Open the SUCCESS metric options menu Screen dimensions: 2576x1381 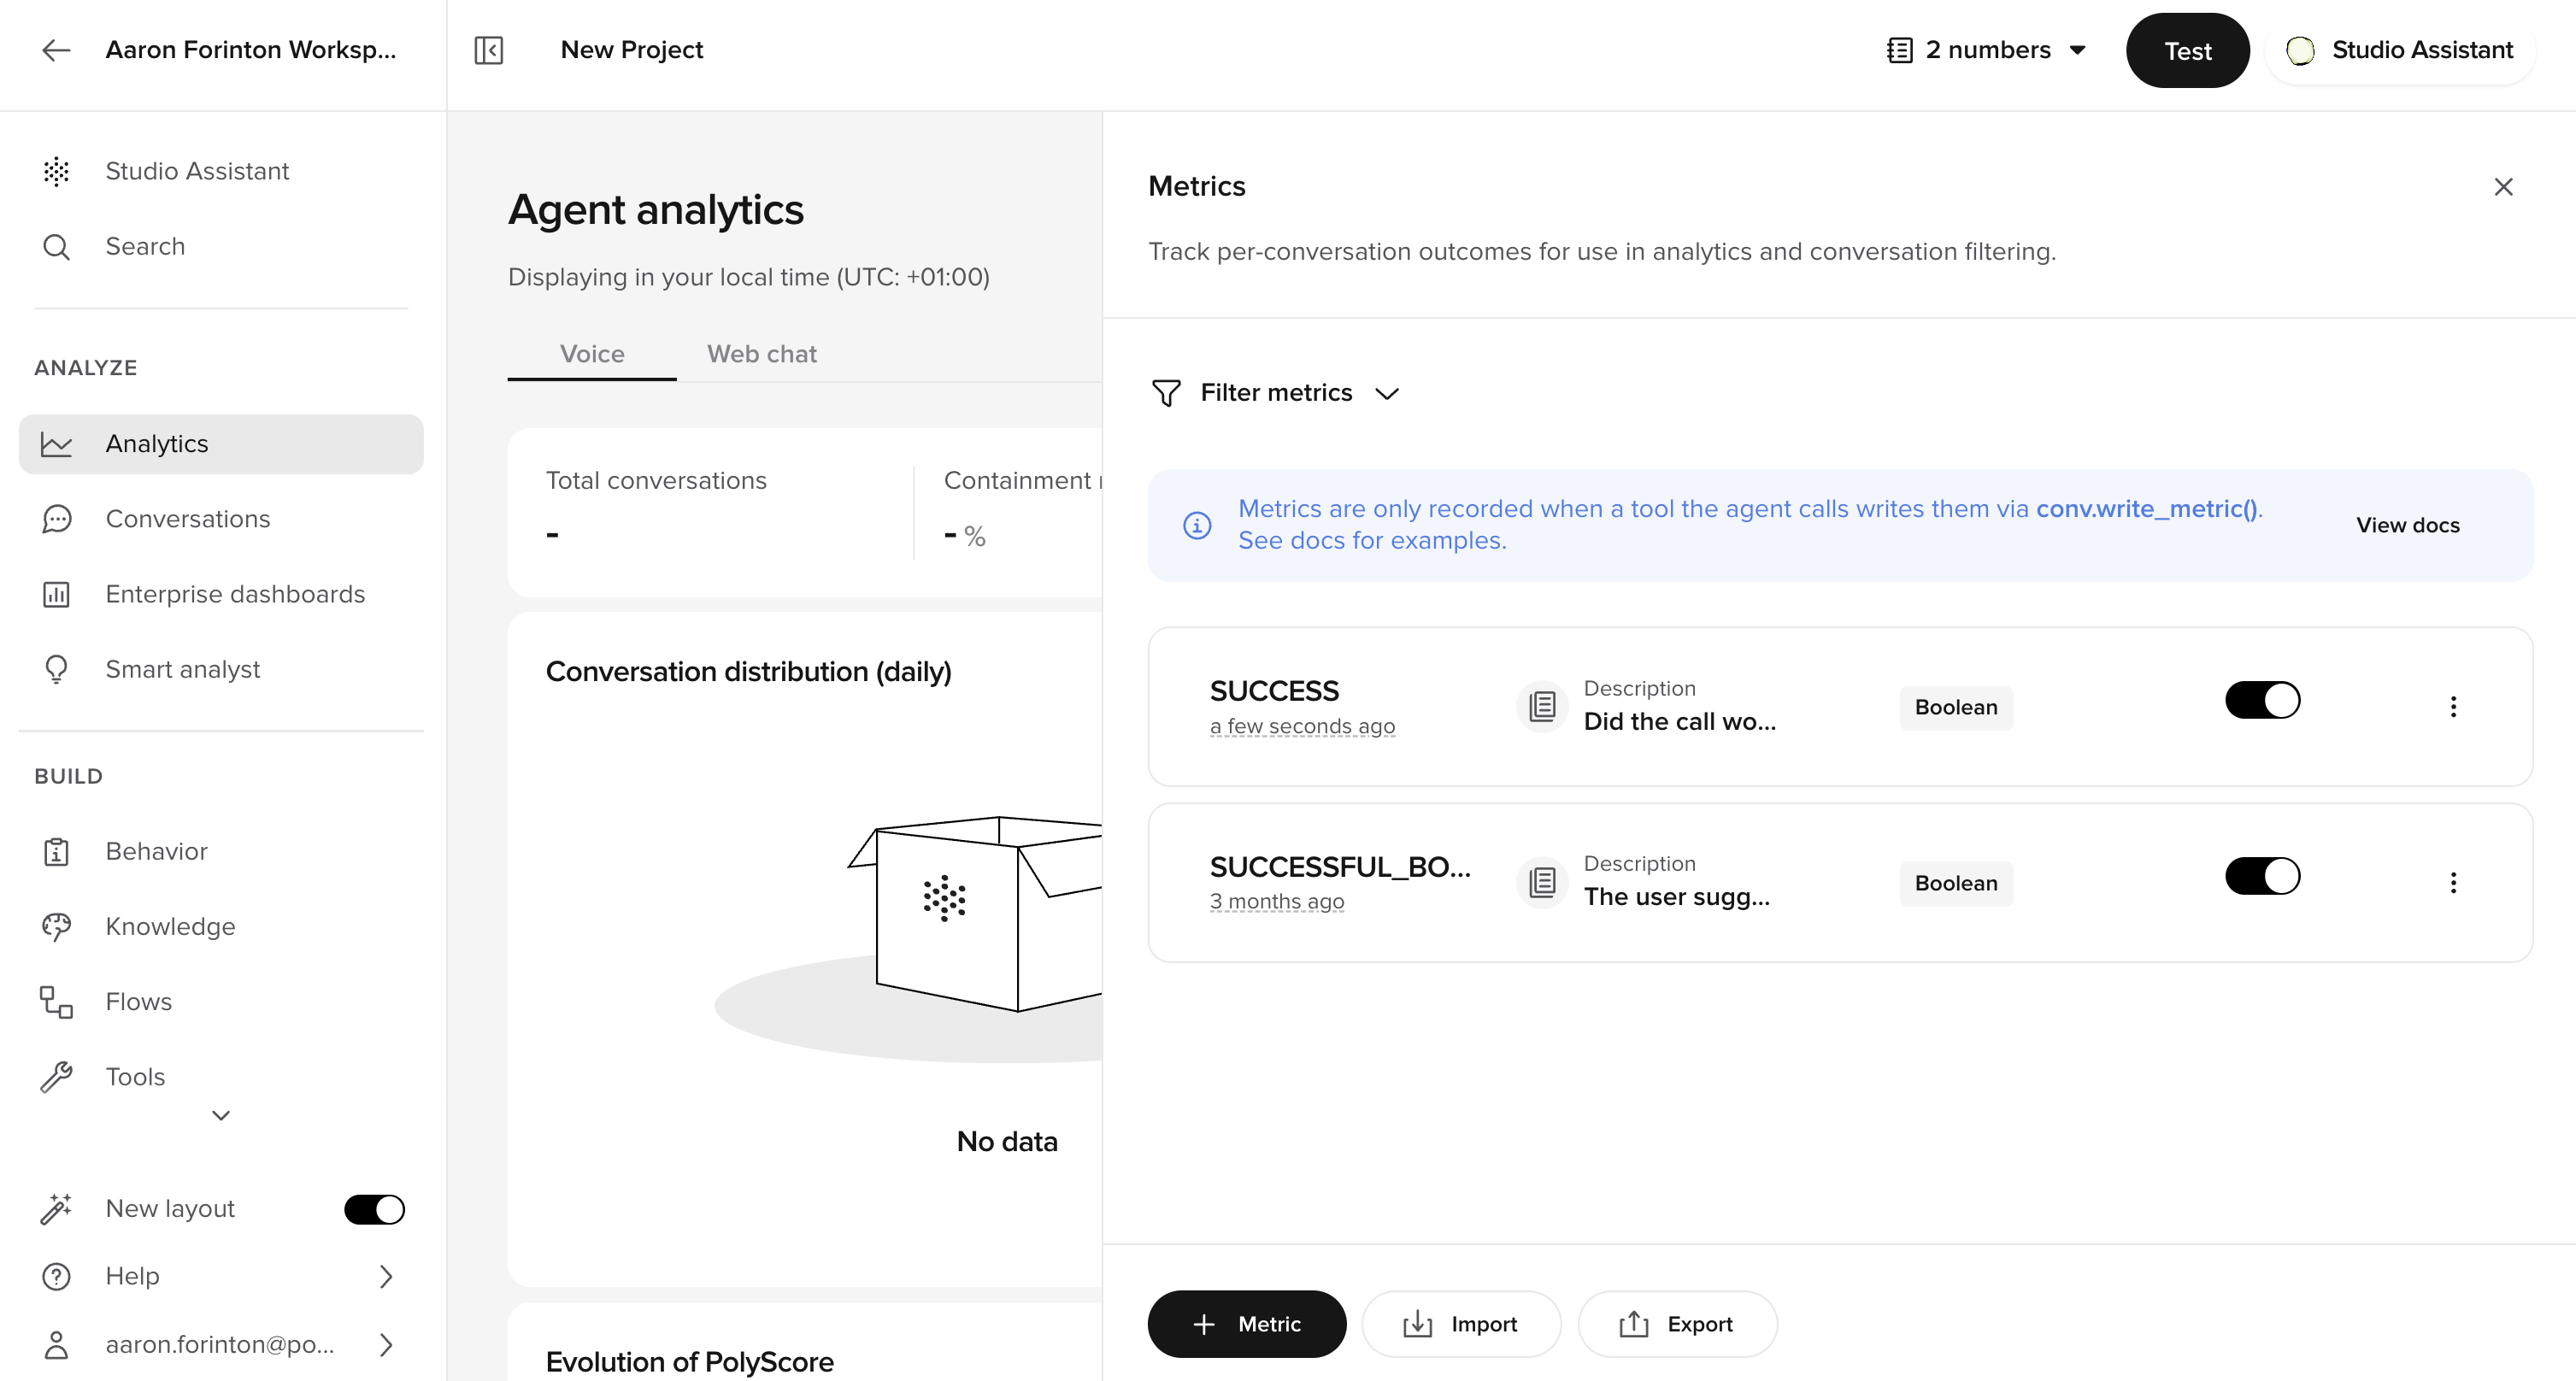click(x=2453, y=707)
